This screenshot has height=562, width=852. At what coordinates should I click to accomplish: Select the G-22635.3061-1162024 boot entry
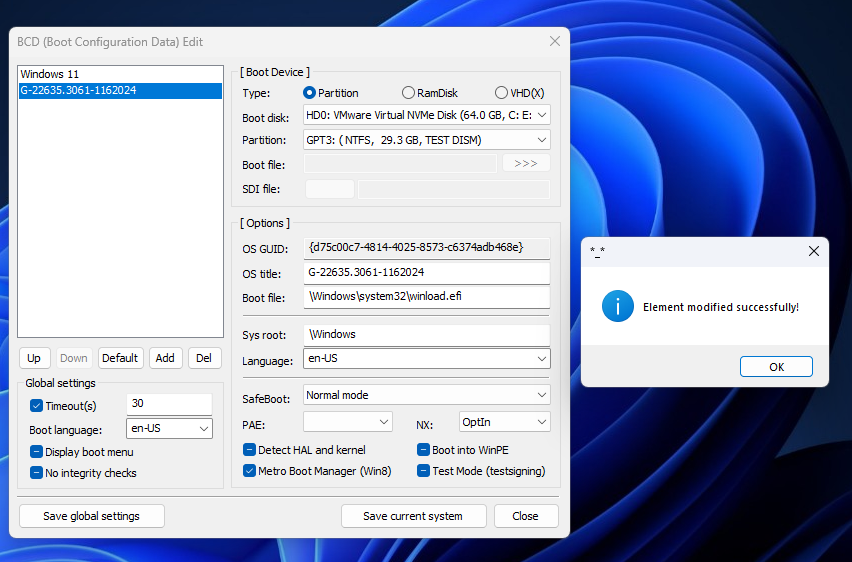(120, 90)
